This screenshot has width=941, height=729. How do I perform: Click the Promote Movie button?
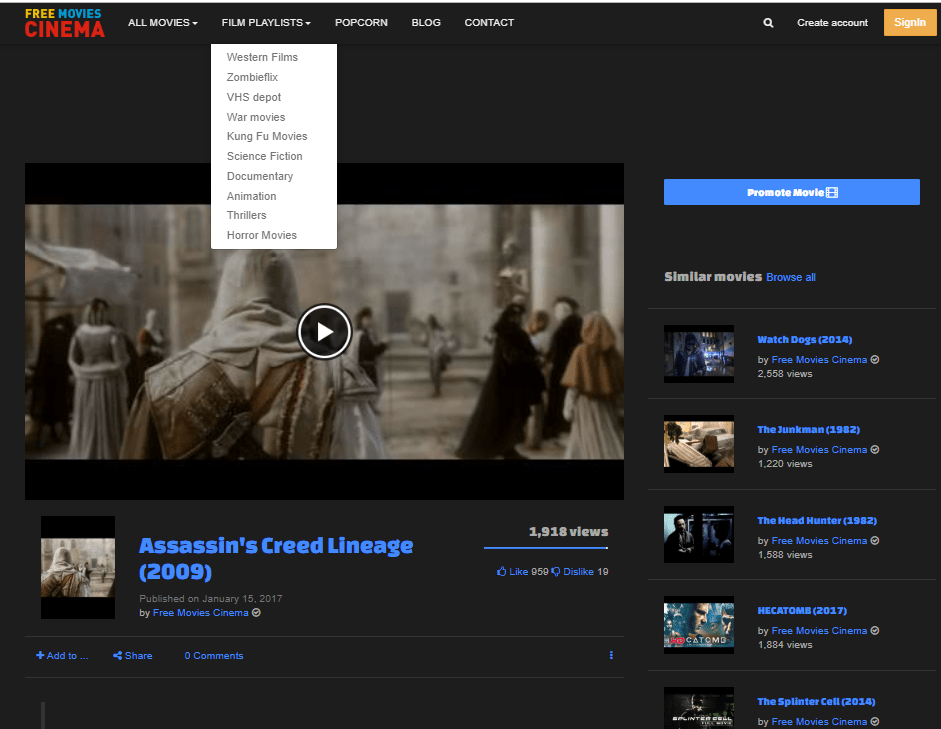point(792,192)
